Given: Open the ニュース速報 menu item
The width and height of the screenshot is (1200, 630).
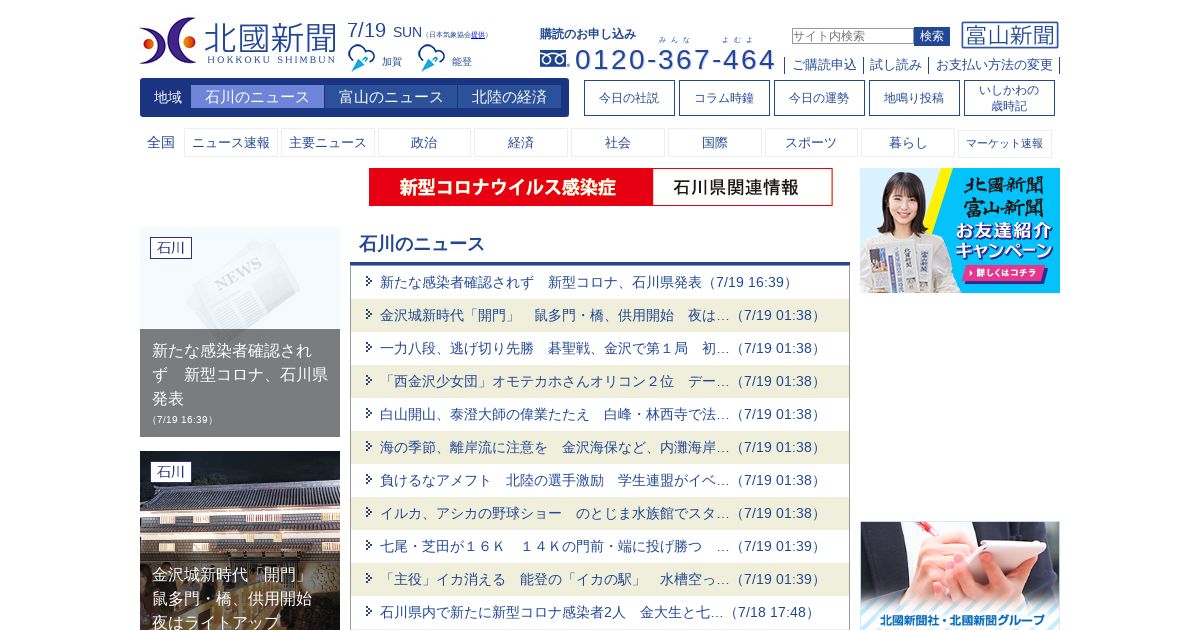Looking at the screenshot, I should 231,143.
